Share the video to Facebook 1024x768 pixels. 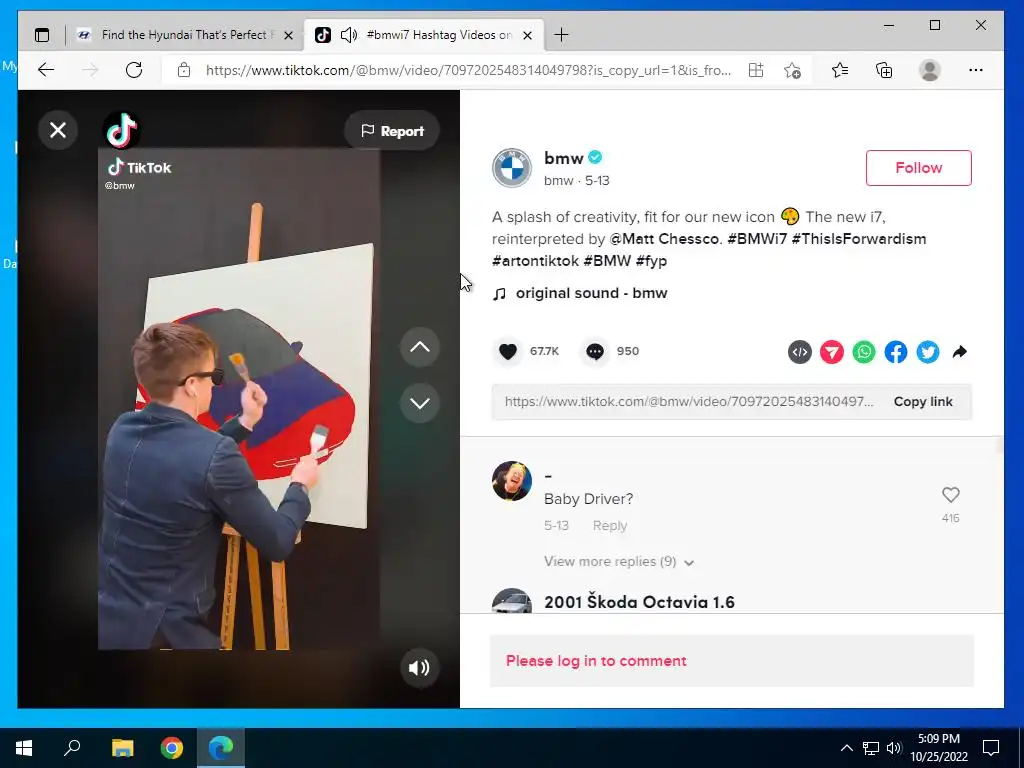pyautogui.click(x=895, y=353)
